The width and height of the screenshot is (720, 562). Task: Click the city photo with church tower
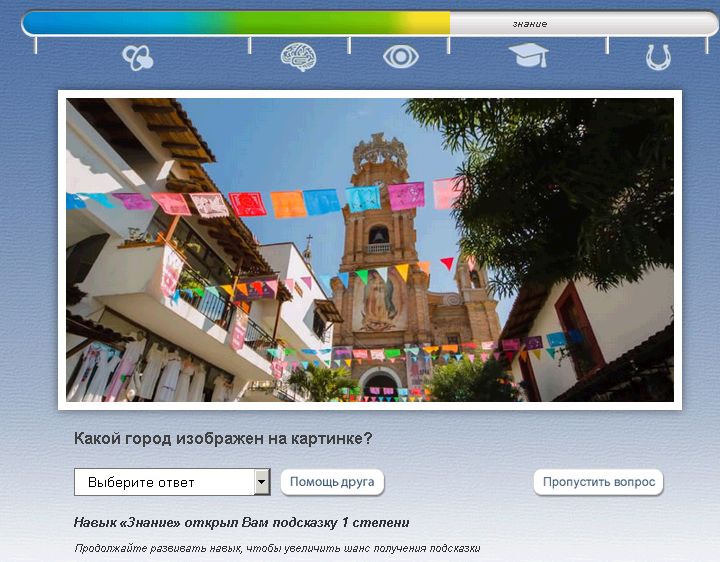point(370,250)
